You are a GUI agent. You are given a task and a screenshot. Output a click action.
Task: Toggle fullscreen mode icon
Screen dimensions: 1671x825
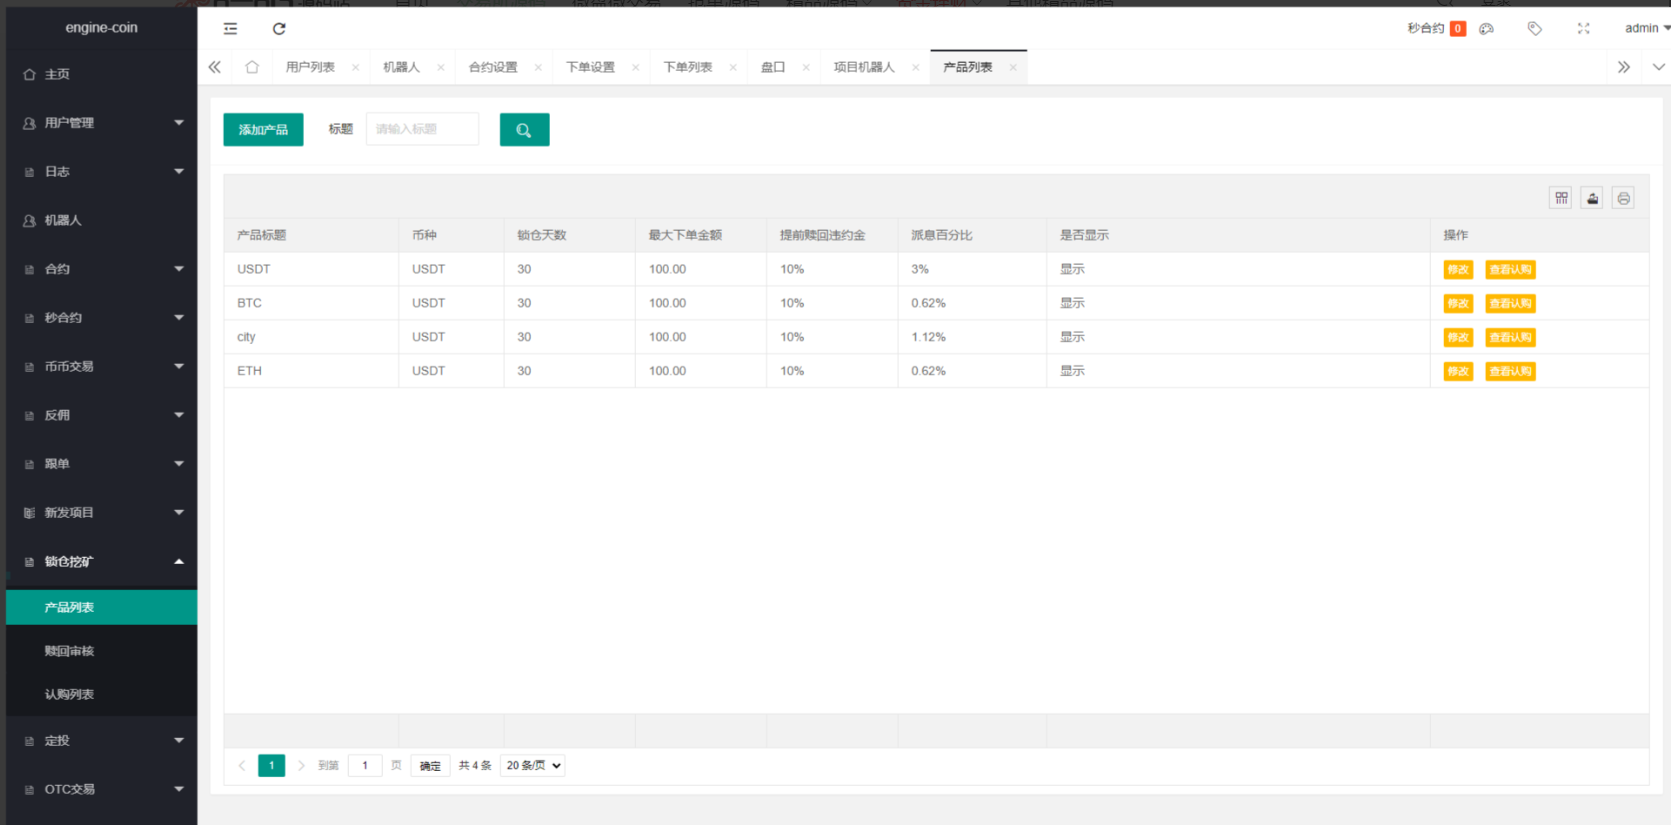click(1583, 29)
